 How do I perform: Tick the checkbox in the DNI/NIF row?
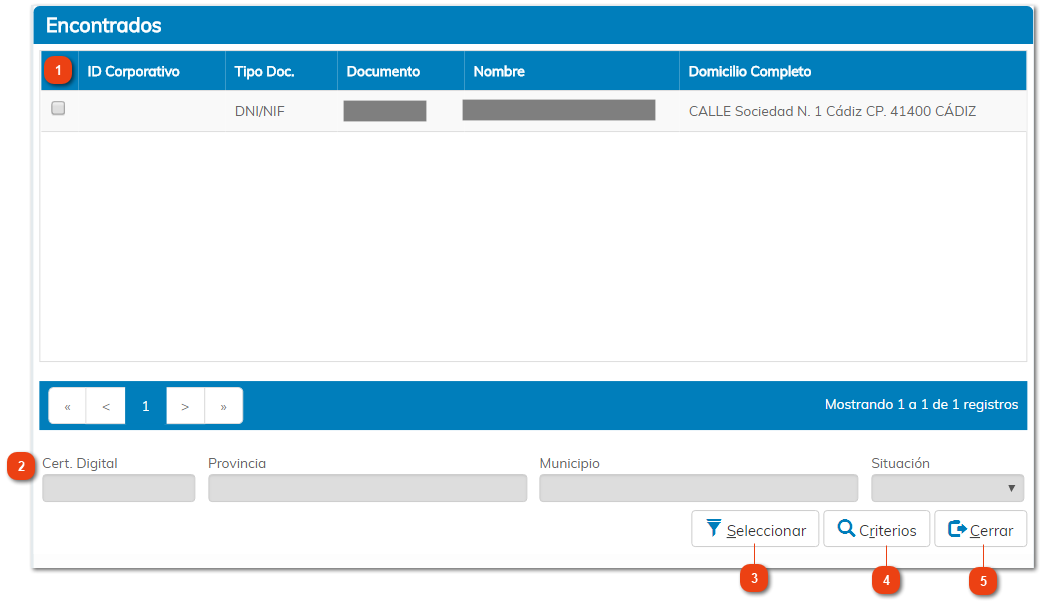(x=58, y=109)
